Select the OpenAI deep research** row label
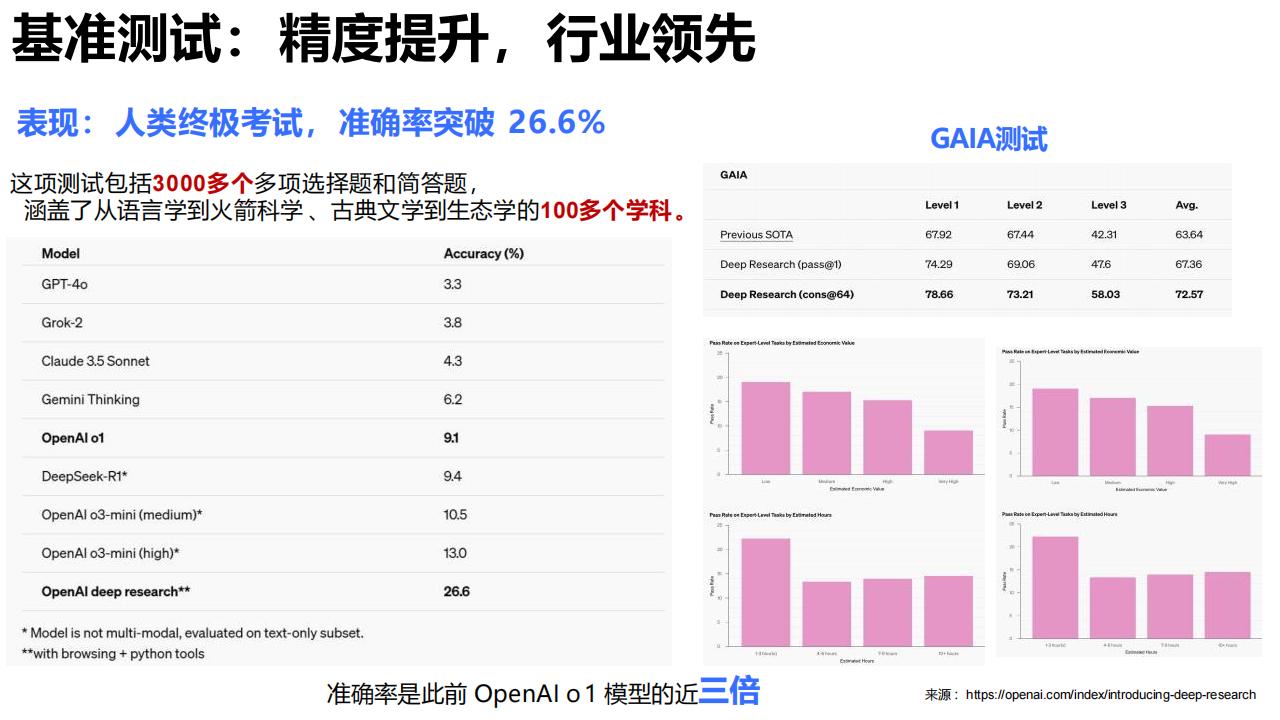Viewport: 1280px width, 720px height. (x=116, y=592)
